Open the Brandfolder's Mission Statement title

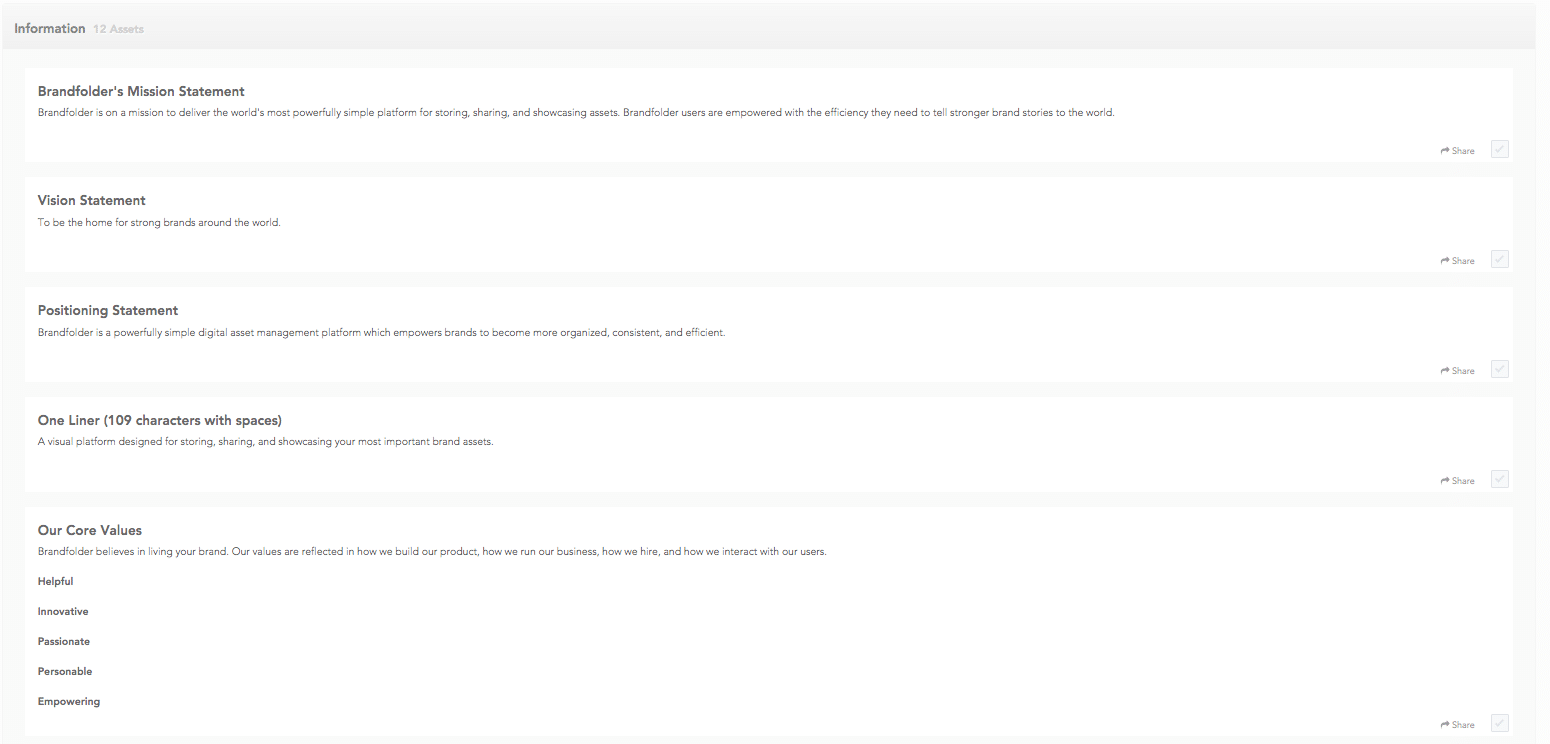click(141, 91)
